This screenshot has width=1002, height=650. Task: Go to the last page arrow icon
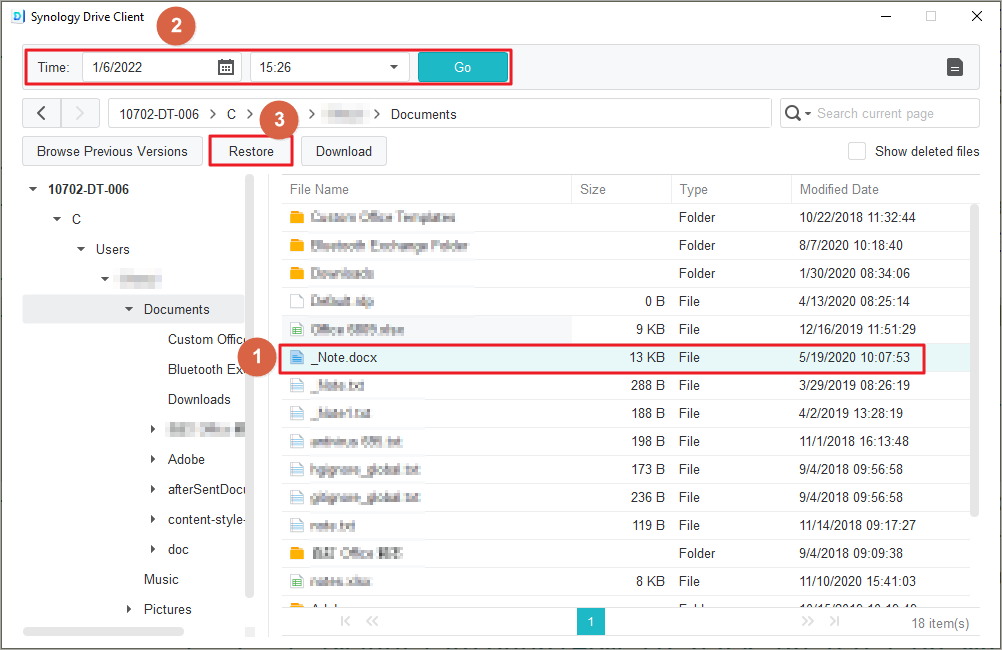pos(829,622)
